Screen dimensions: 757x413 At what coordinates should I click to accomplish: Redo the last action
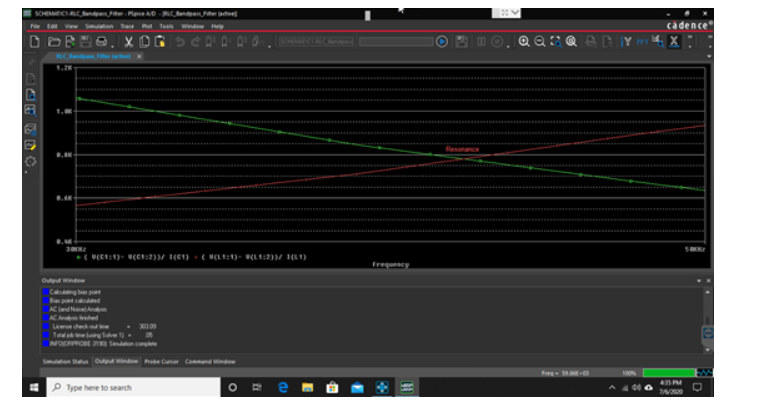tap(195, 42)
